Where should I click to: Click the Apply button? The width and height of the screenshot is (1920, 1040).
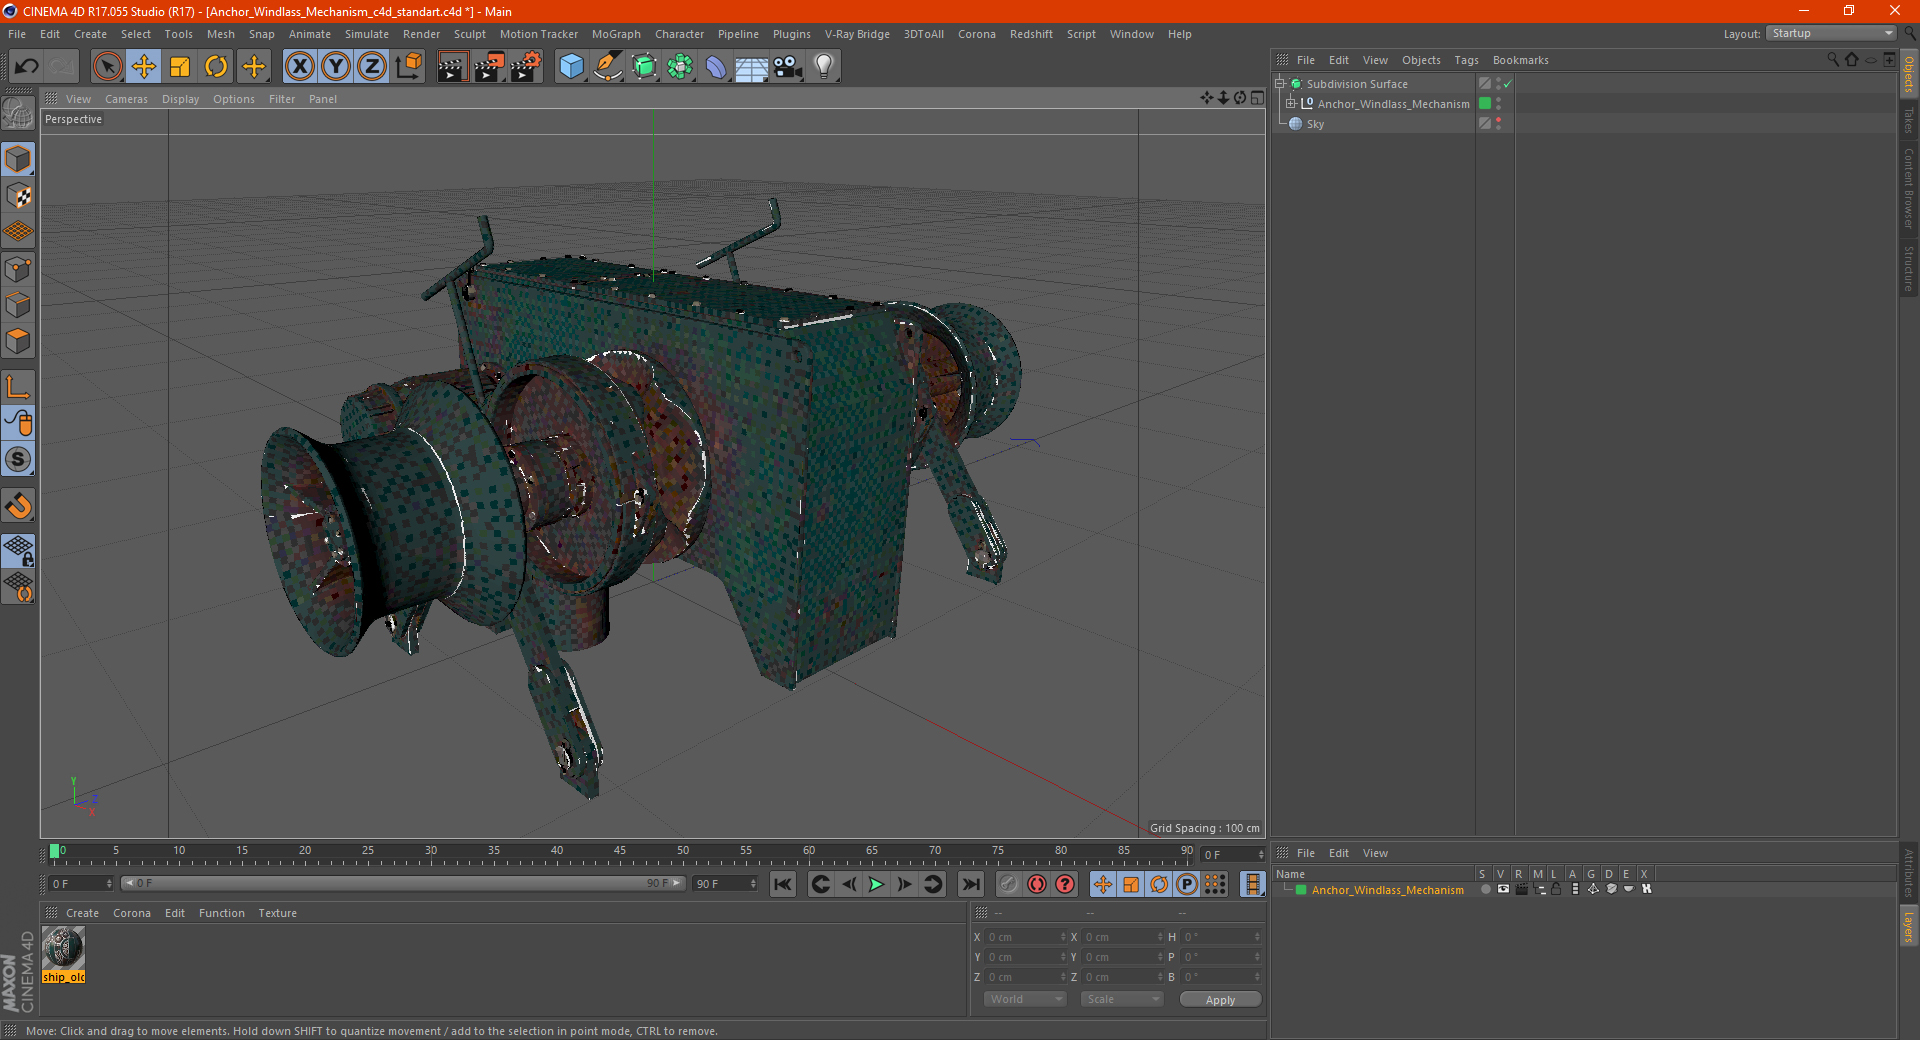(1220, 999)
